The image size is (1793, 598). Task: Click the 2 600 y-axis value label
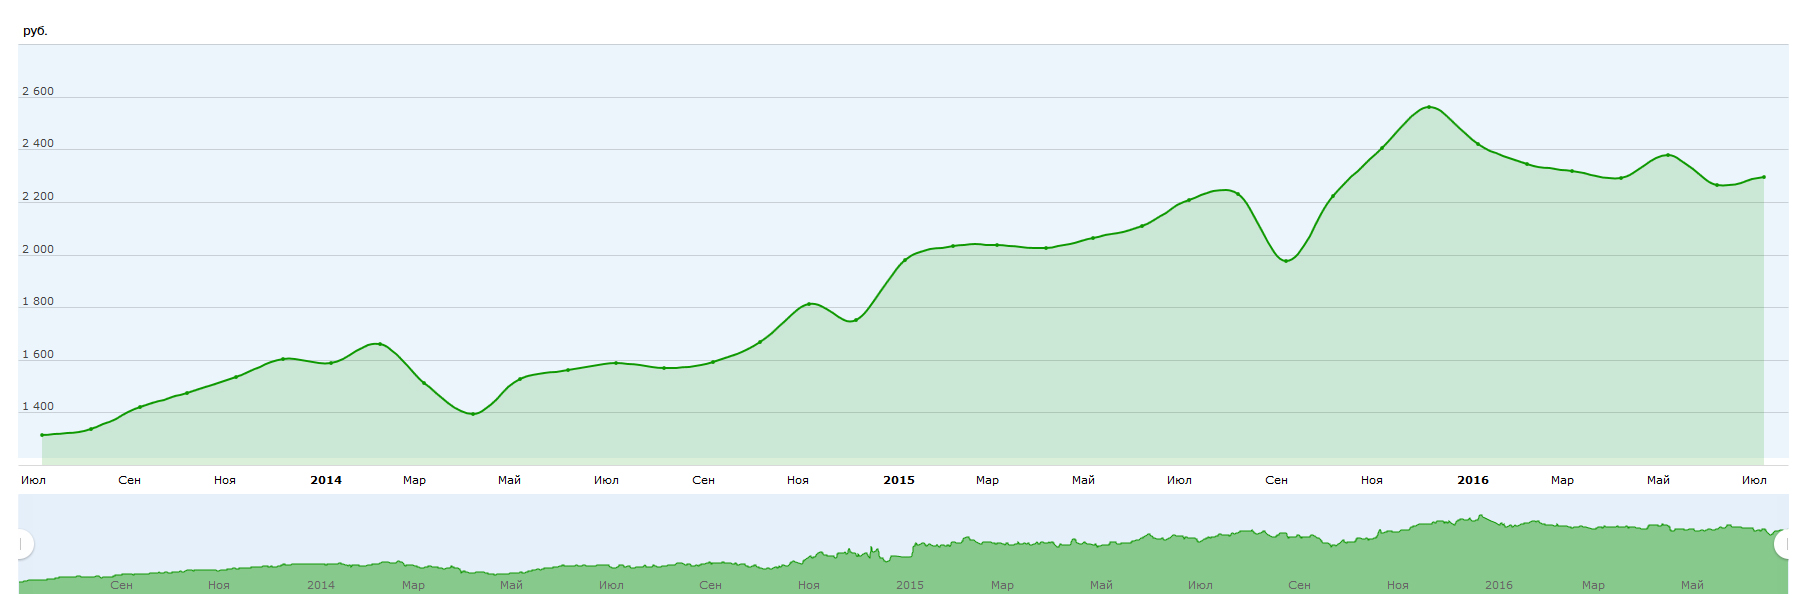pos(38,91)
